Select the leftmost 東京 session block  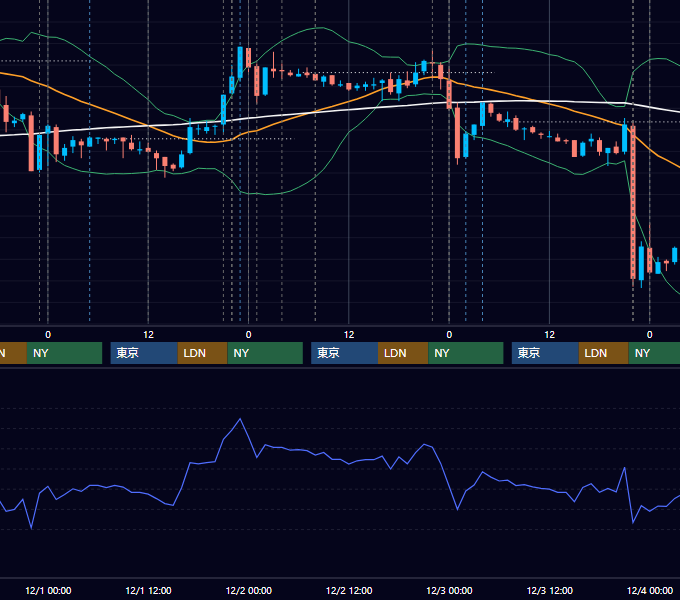click(x=144, y=353)
